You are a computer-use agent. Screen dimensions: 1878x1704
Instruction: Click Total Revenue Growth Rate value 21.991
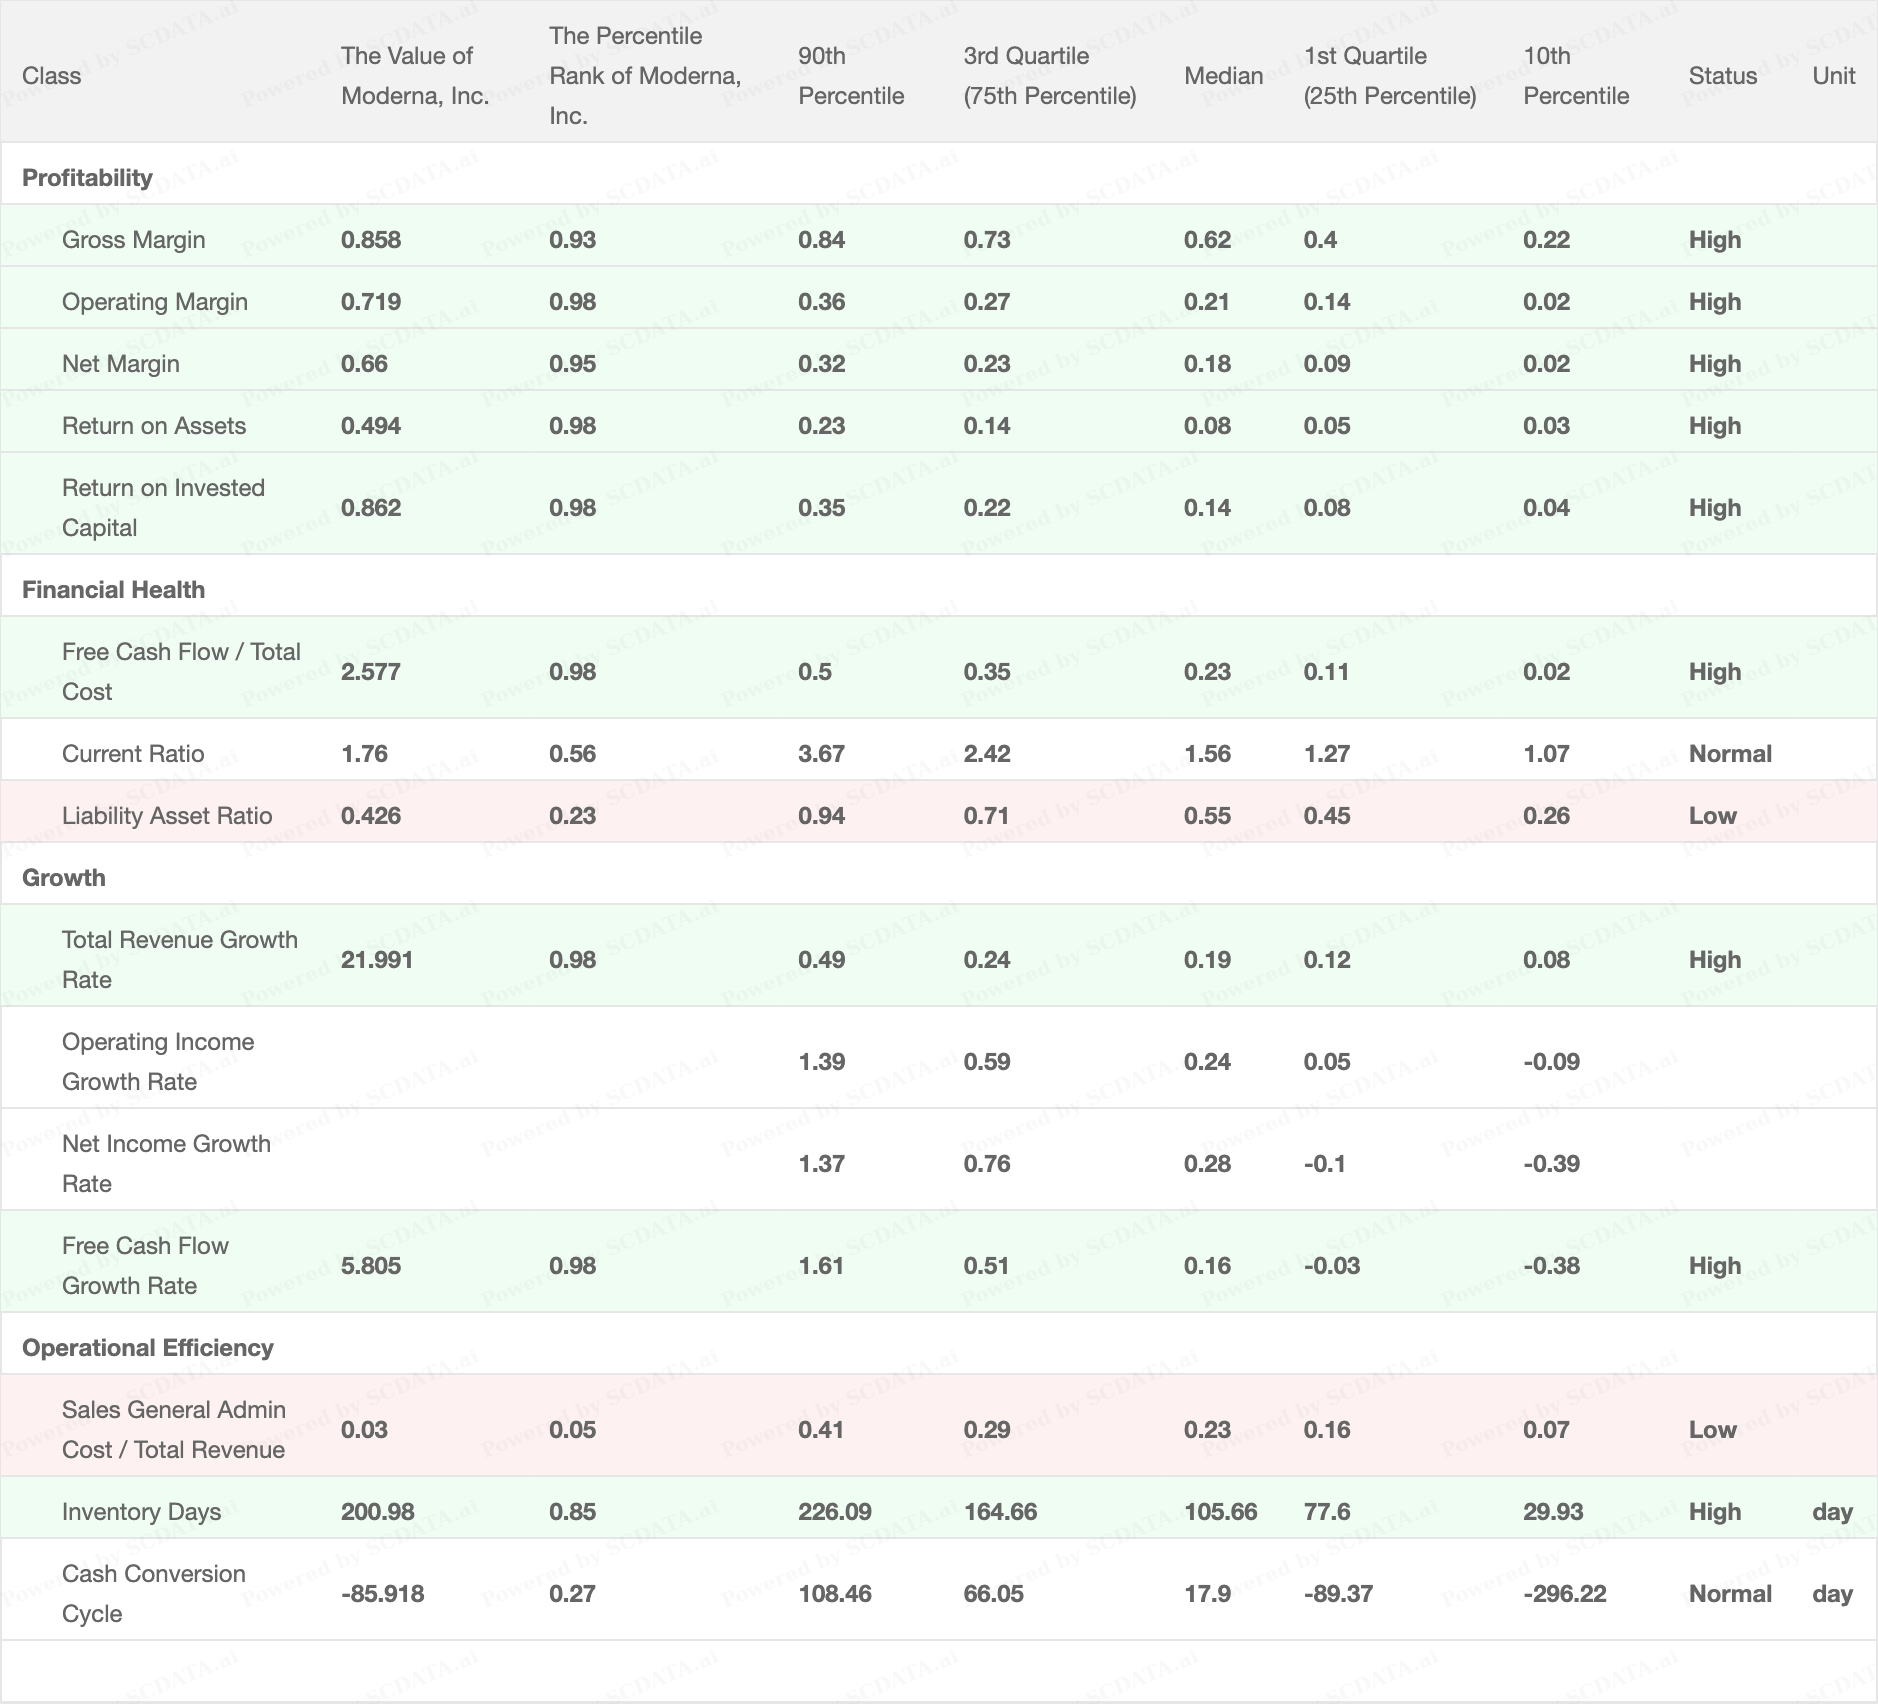[x=376, y=960]
